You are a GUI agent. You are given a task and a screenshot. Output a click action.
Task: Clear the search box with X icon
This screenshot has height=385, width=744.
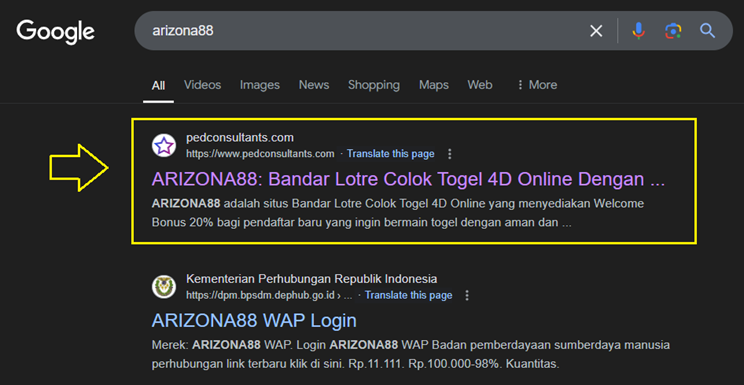click(596, 31)
